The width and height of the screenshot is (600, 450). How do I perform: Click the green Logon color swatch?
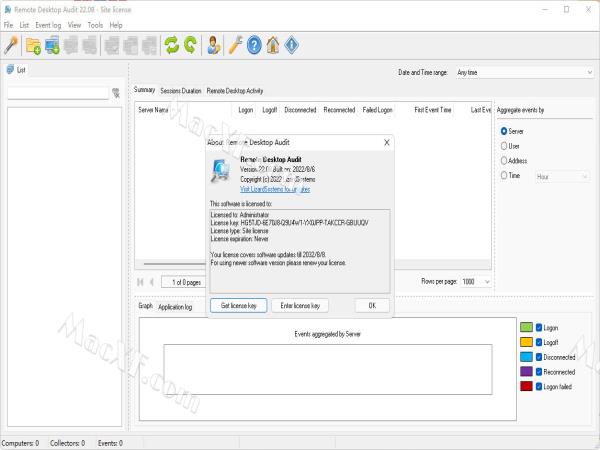click(x=526, y=328)
